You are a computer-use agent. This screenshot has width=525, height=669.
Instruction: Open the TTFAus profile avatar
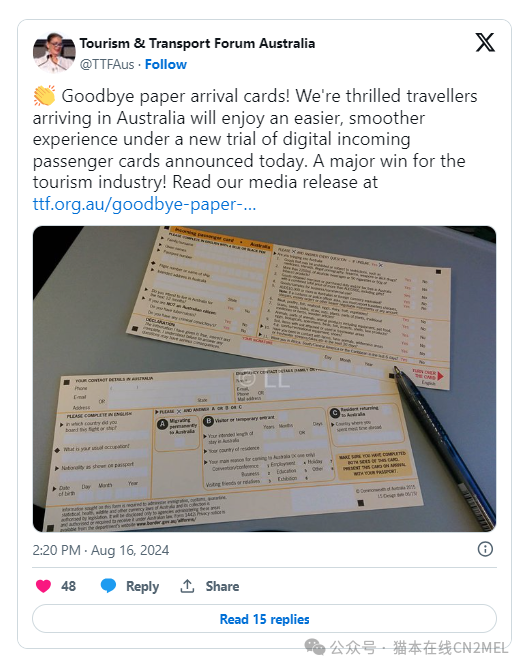click(x=54, y=52)
